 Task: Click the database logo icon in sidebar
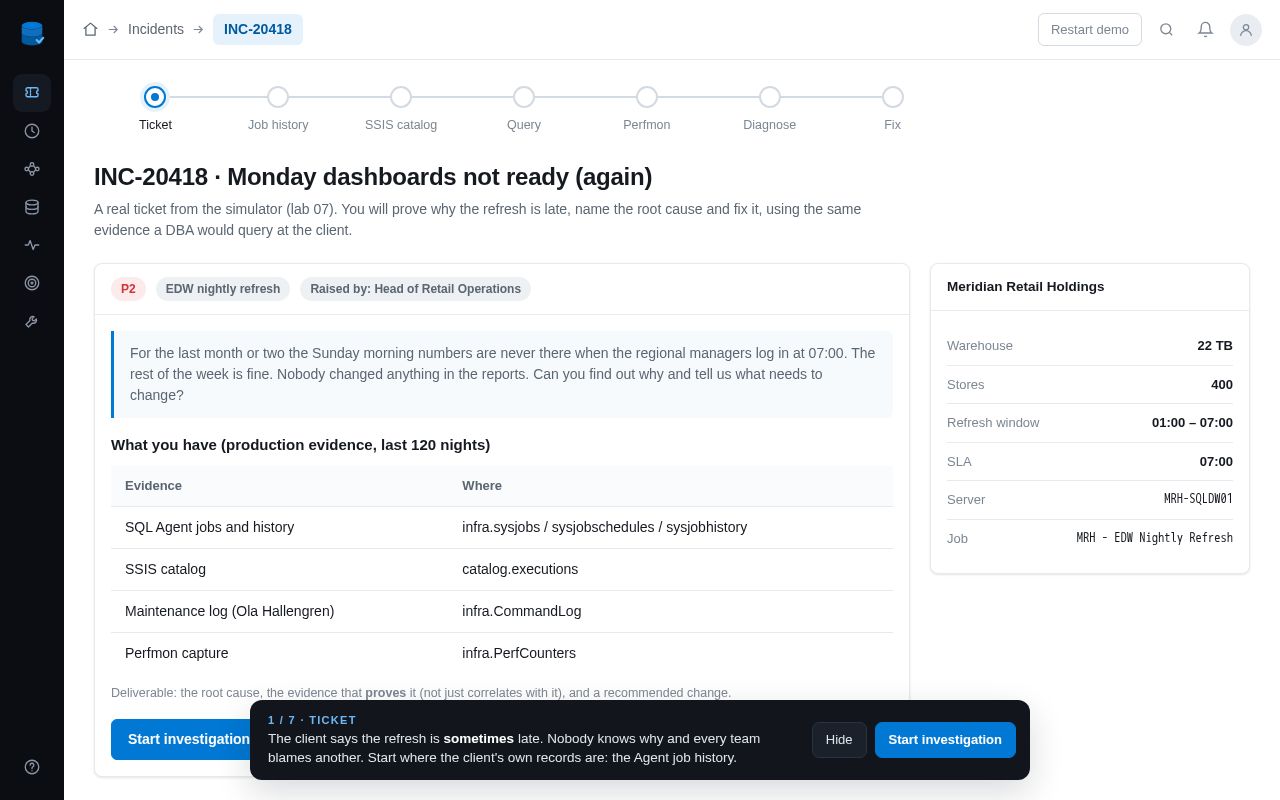coord(32,34)
